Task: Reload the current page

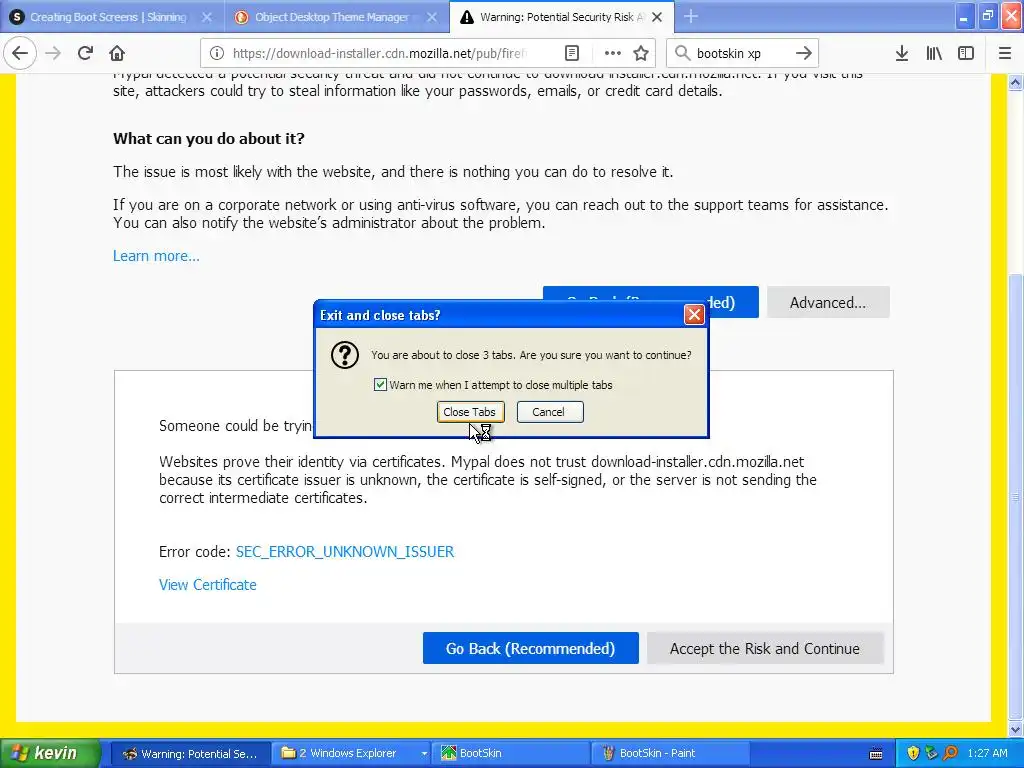Action: coord(85,53)
